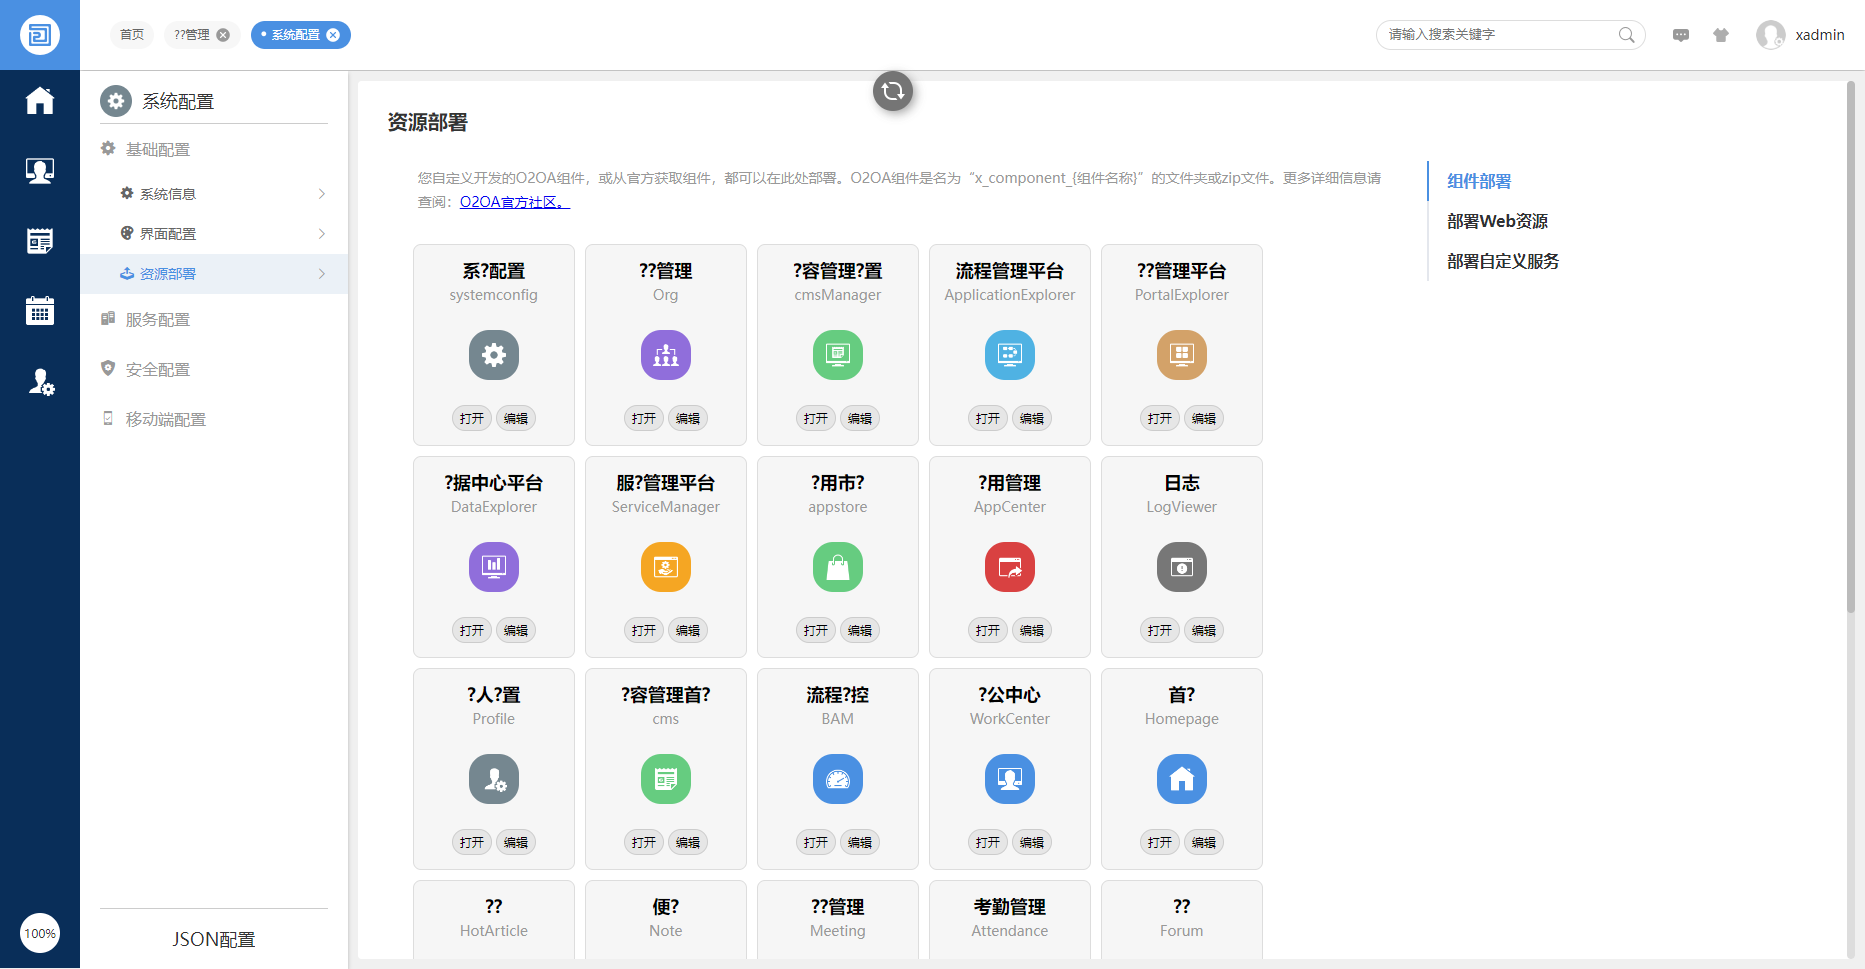Click 编辑 button under PortalExplorer
This screenshot has width=1865, height=969.
(1204, 419)
